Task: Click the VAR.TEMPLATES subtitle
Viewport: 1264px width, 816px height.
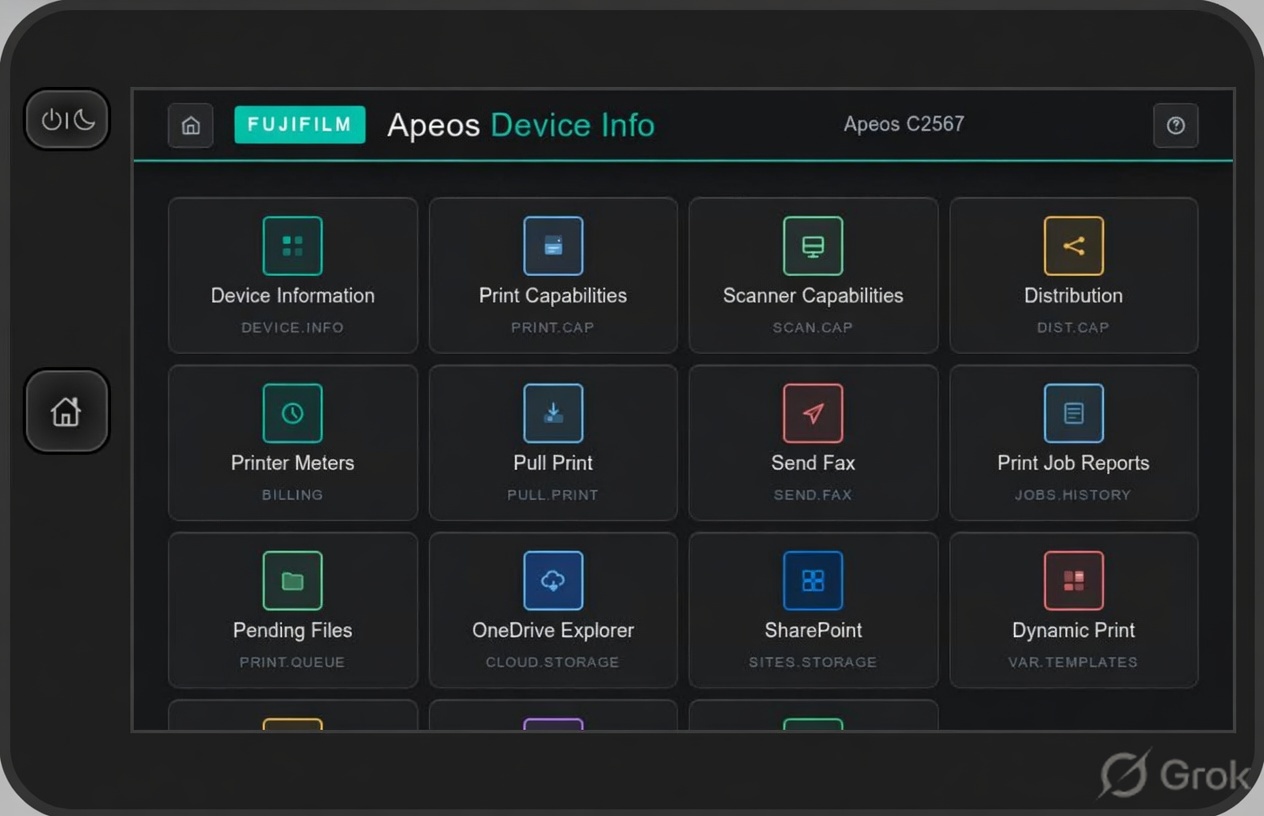Action: pyautogui.click(x=1074, y=661)
